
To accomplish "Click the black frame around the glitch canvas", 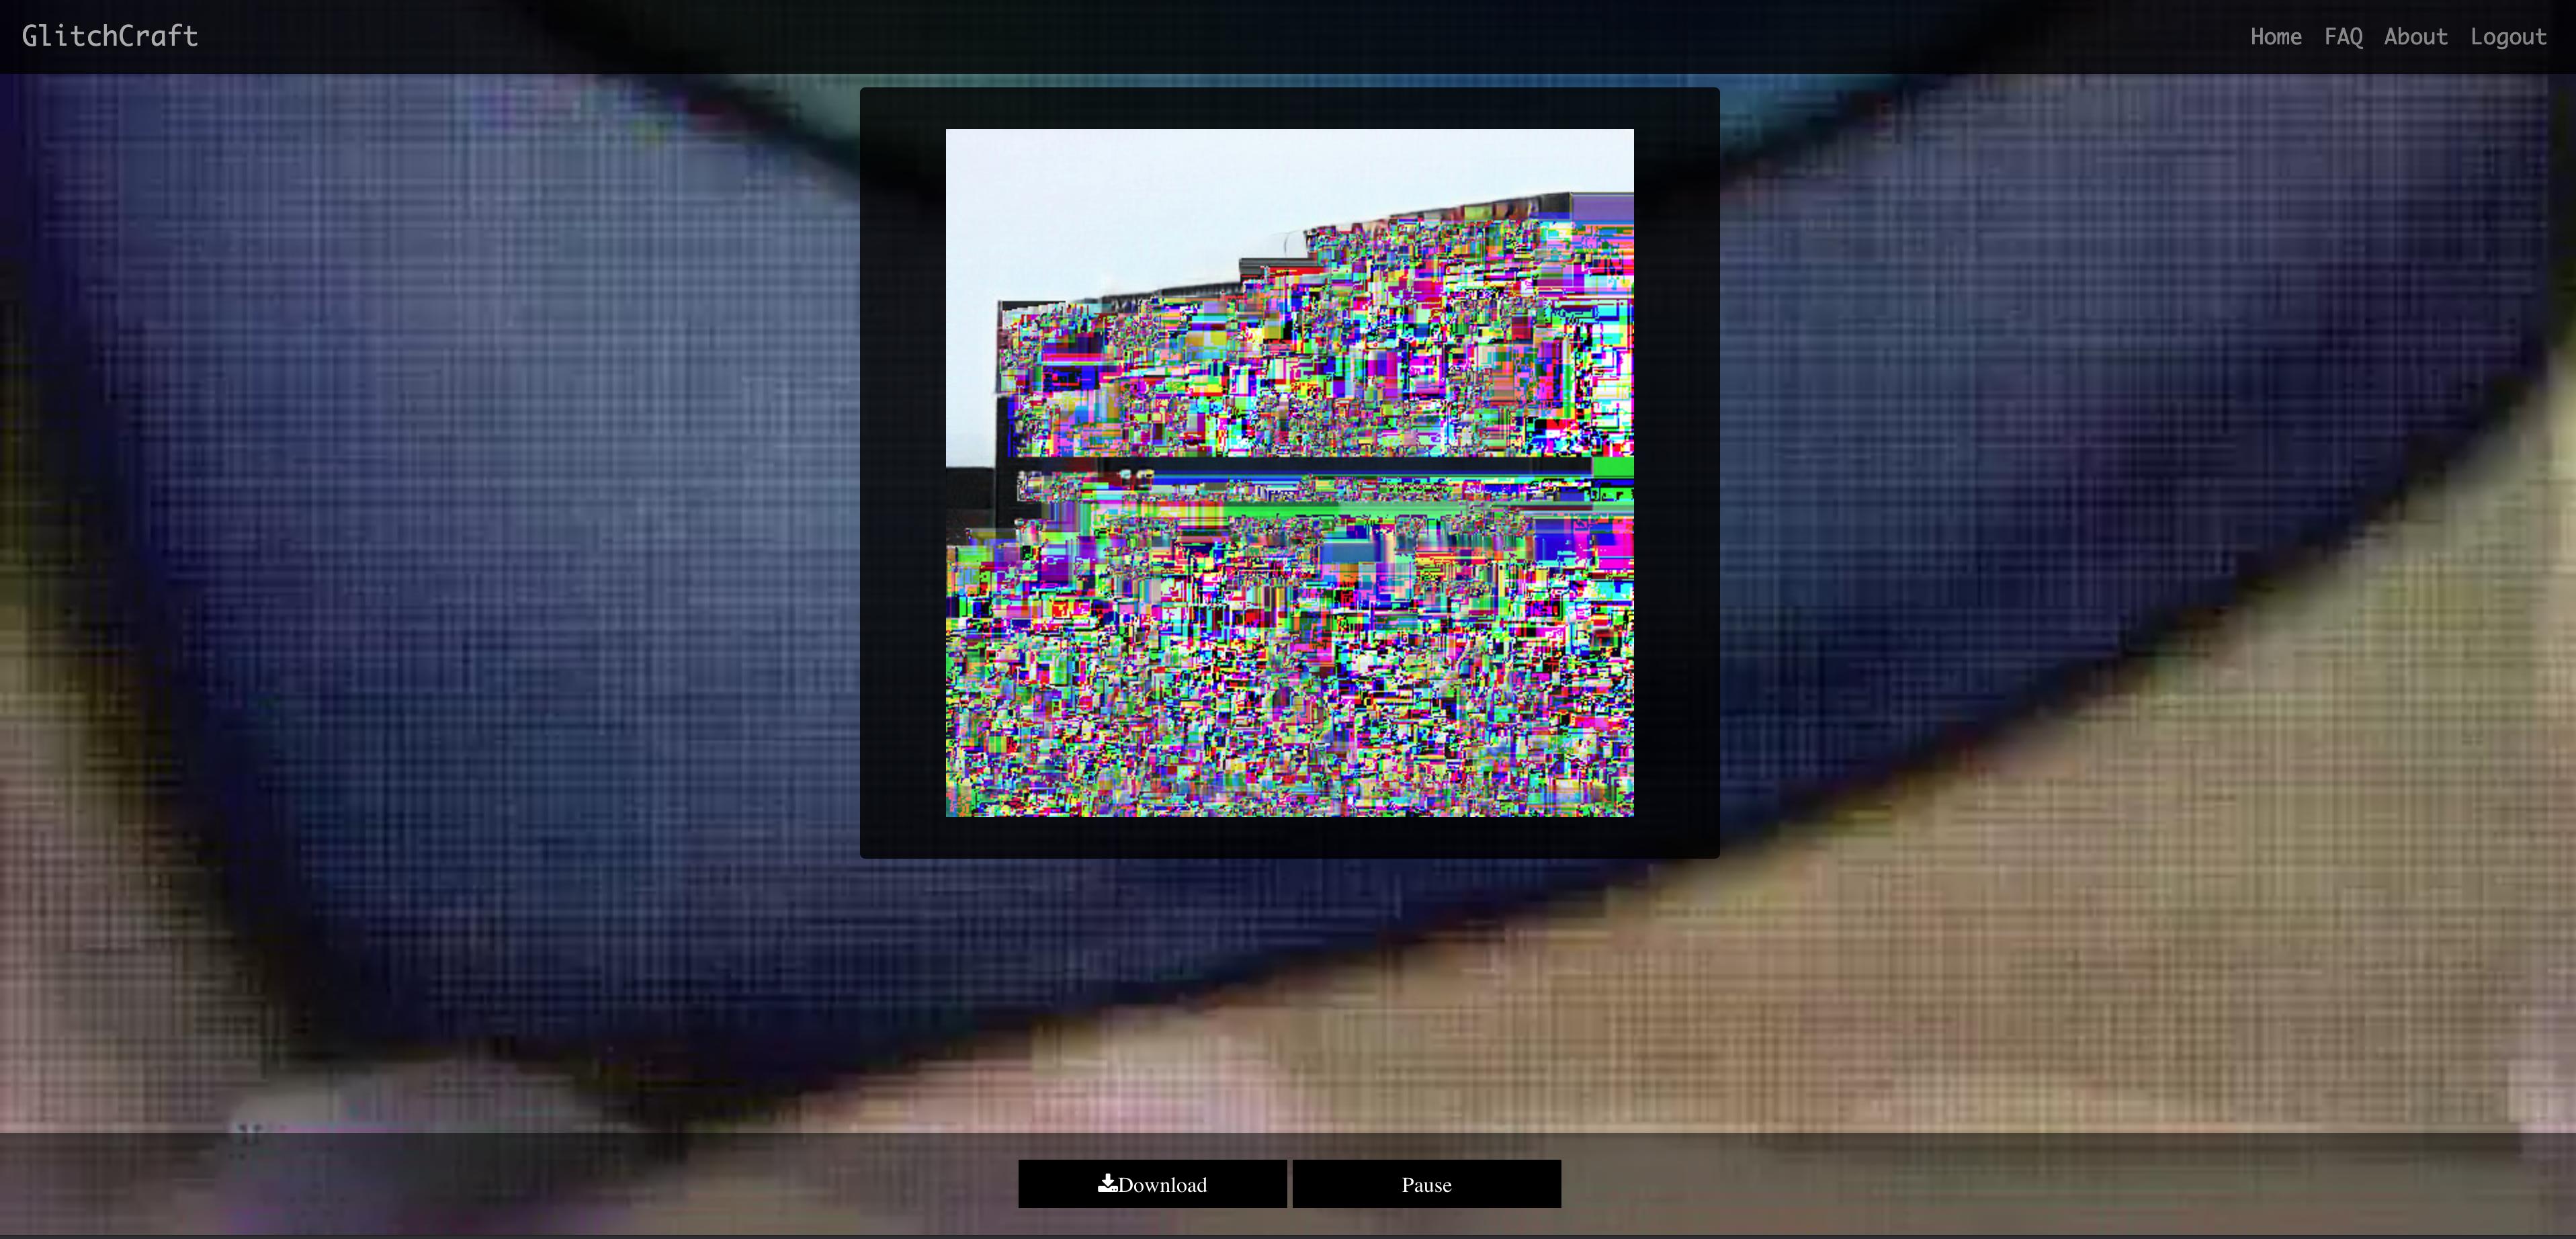I will [x=902, y=470].
